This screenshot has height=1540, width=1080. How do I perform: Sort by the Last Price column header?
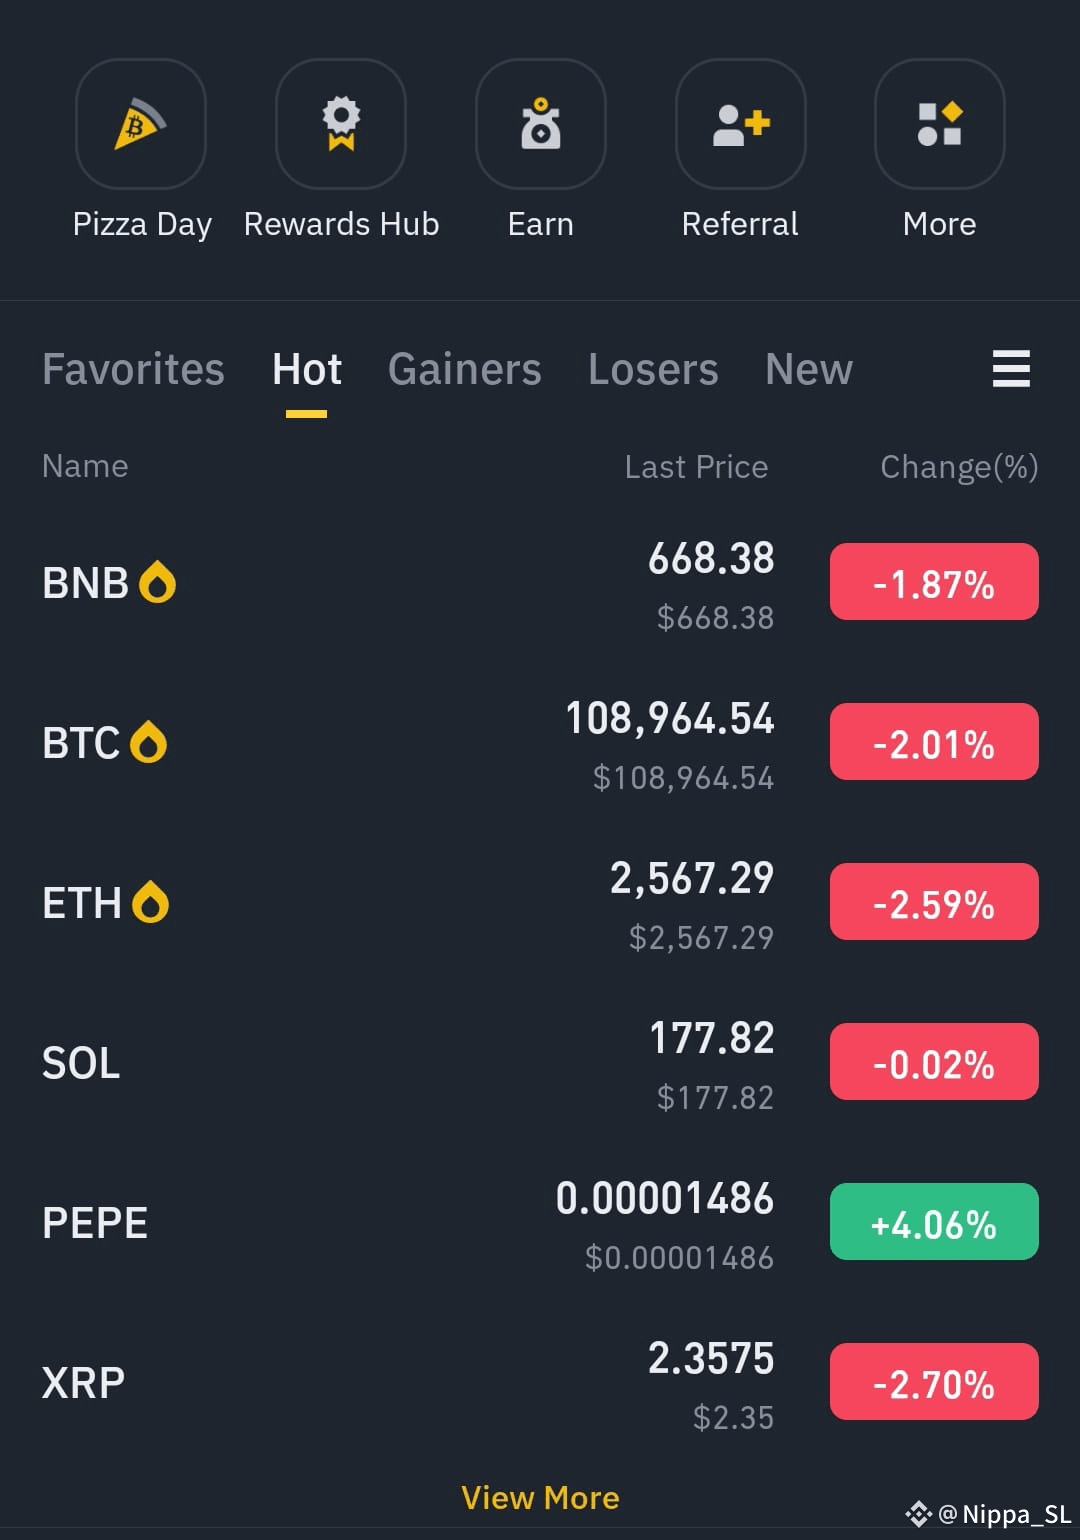[x=696, y=467]
